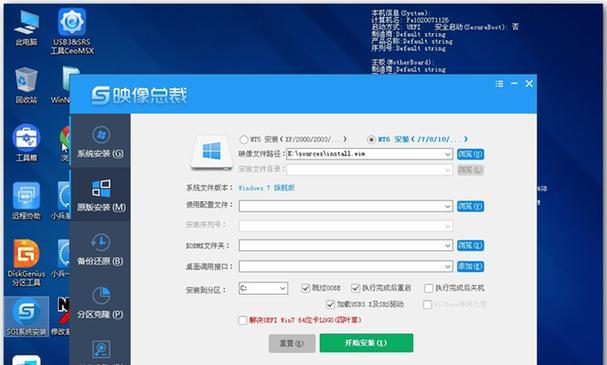Minimize the 映像总裁 window
607x365 pixels.
[514, 83]
